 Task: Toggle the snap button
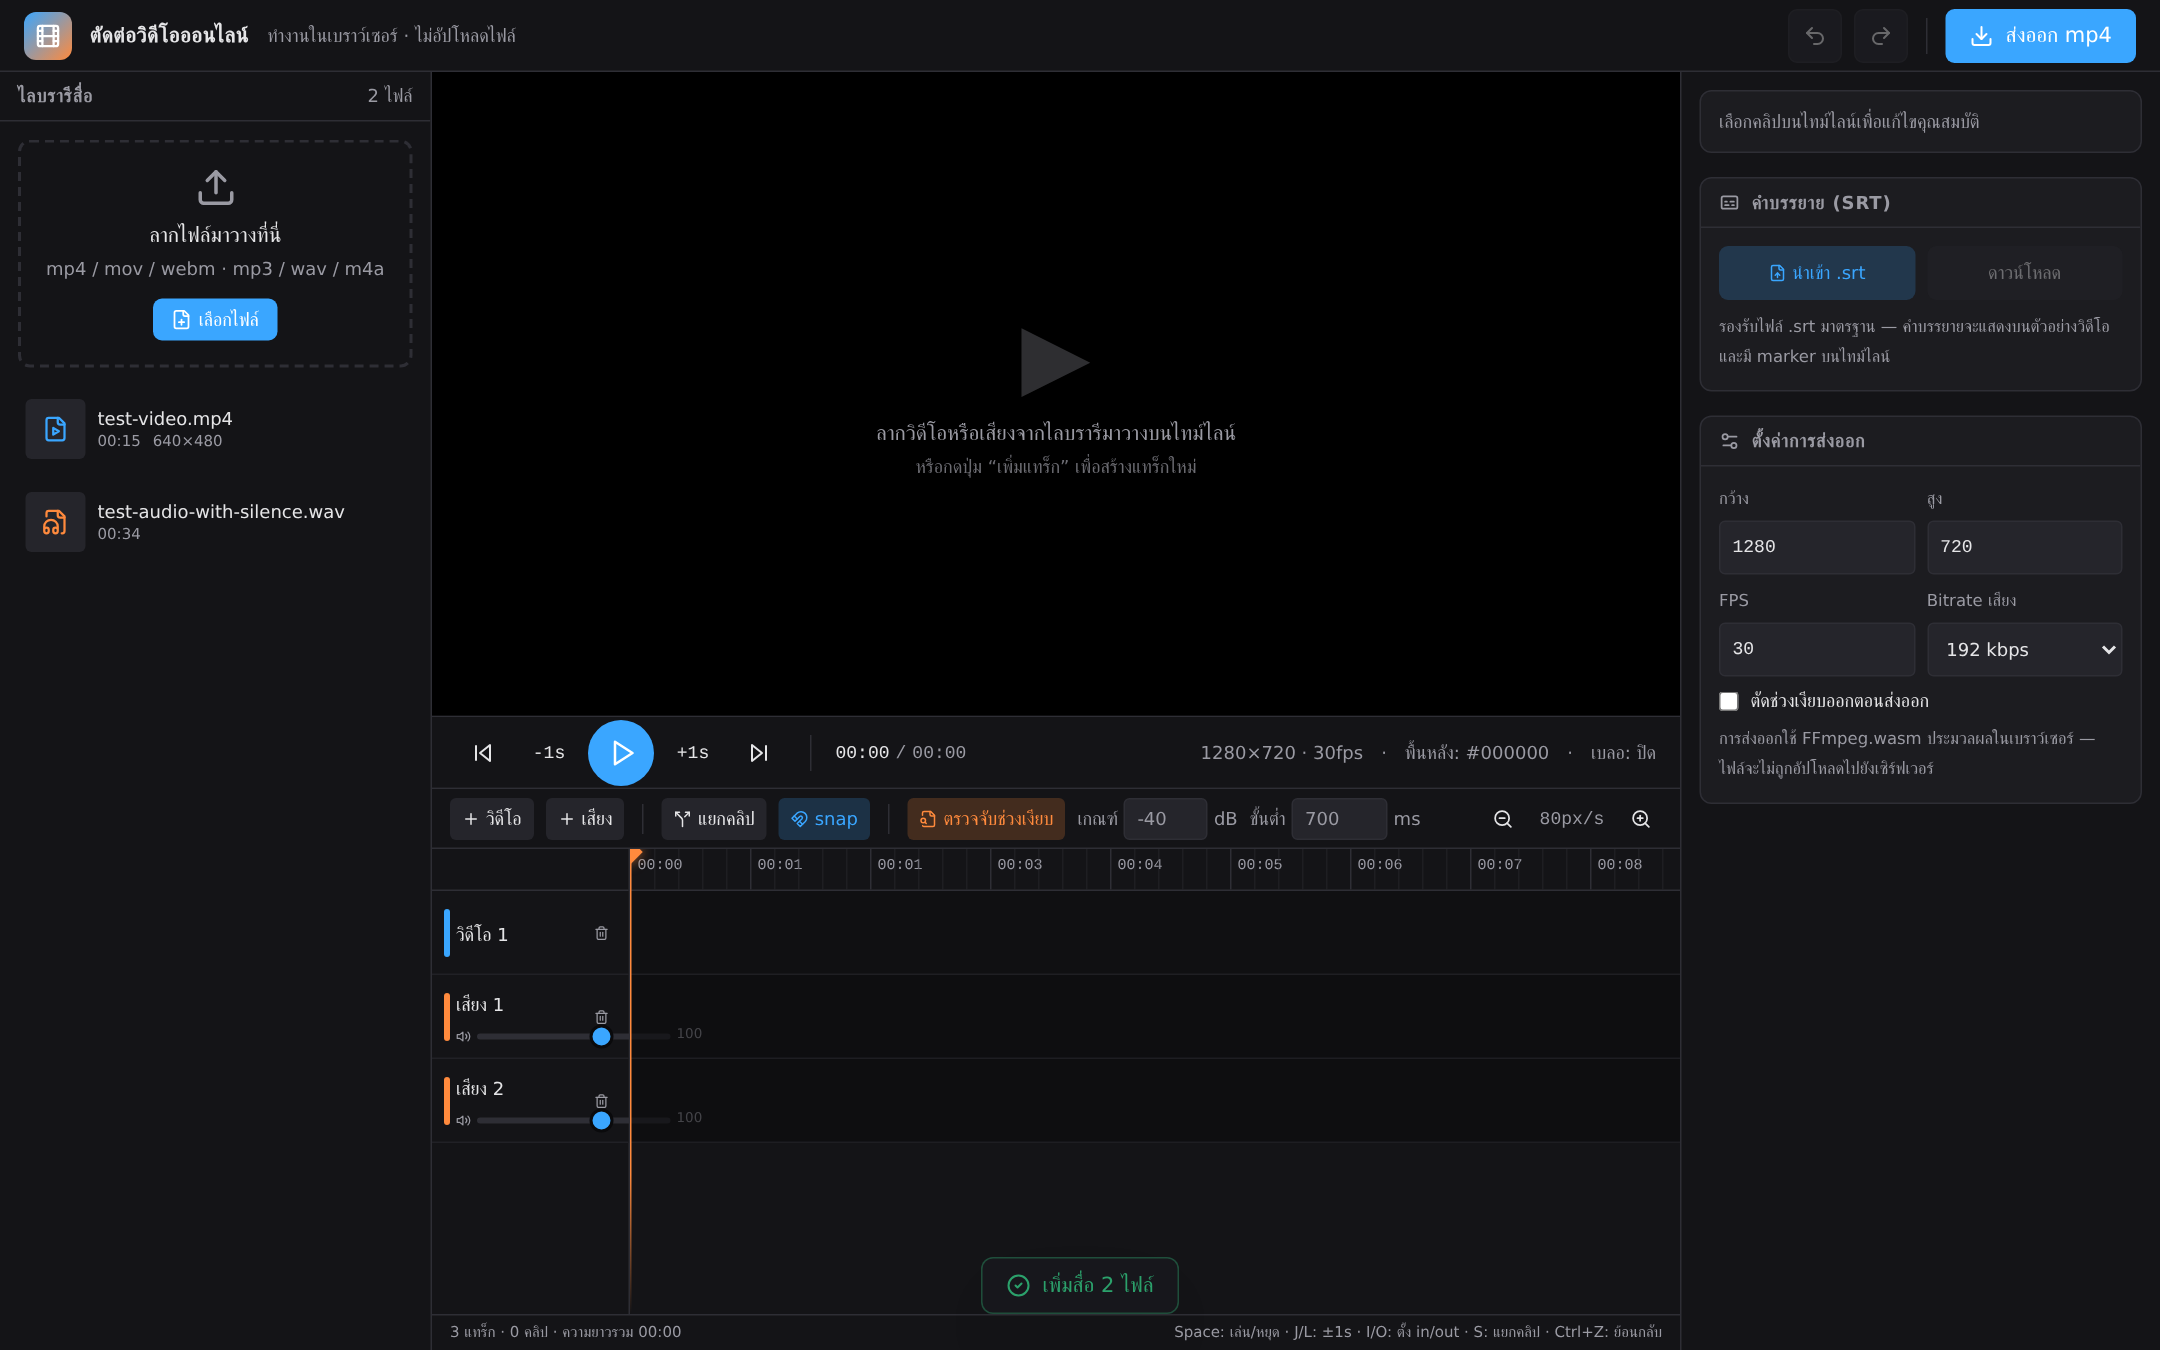coord(824,819)
